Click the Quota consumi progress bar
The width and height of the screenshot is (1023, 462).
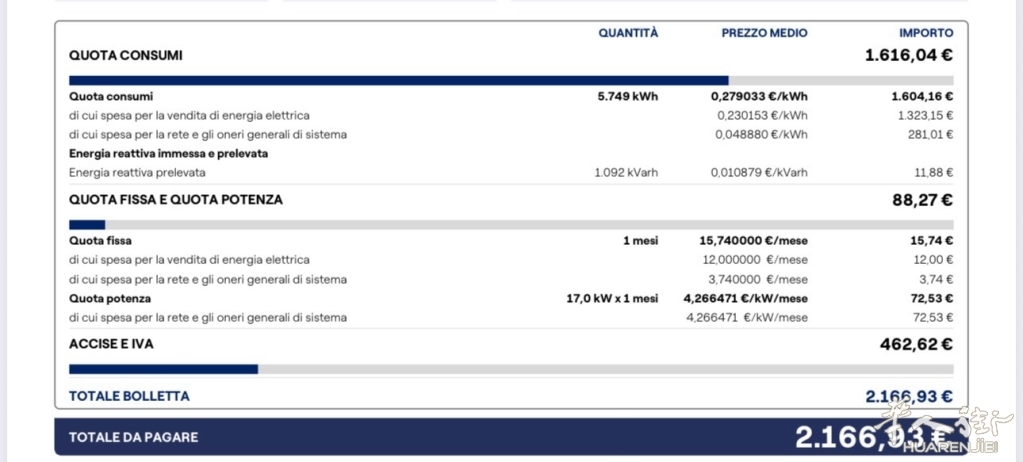[x=511, y=80]
